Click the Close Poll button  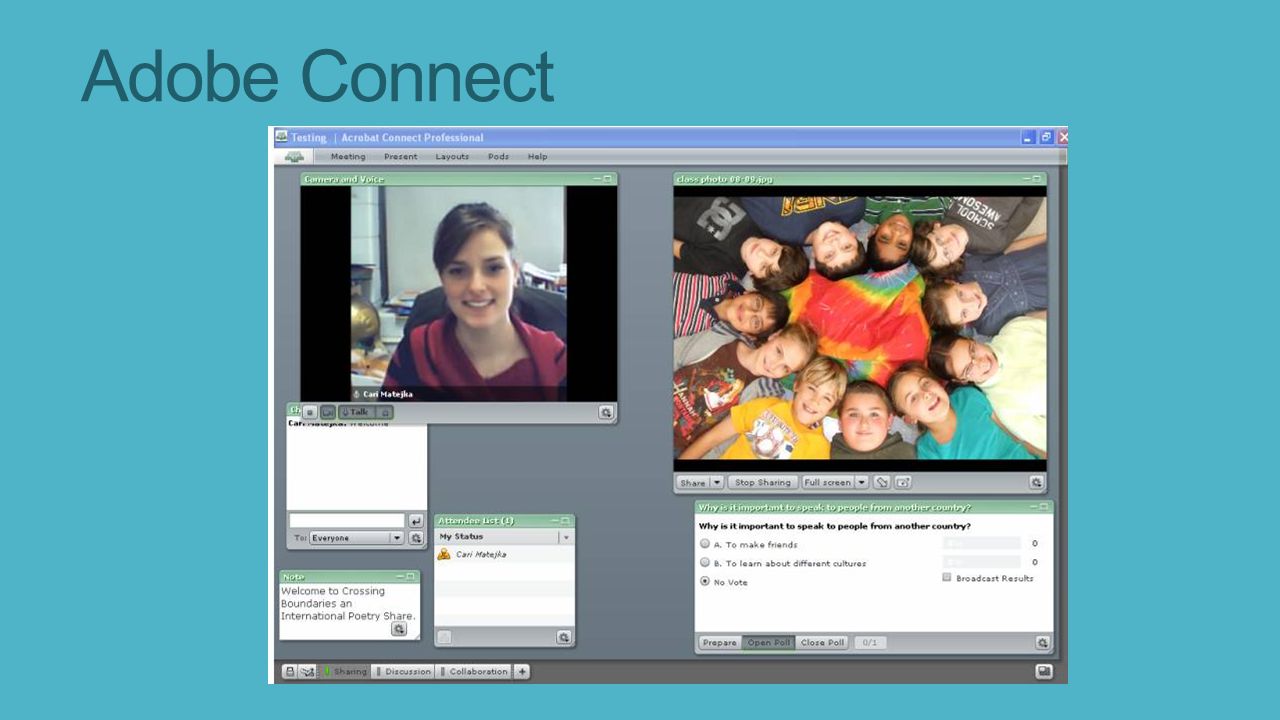click(x=823, y=643)
